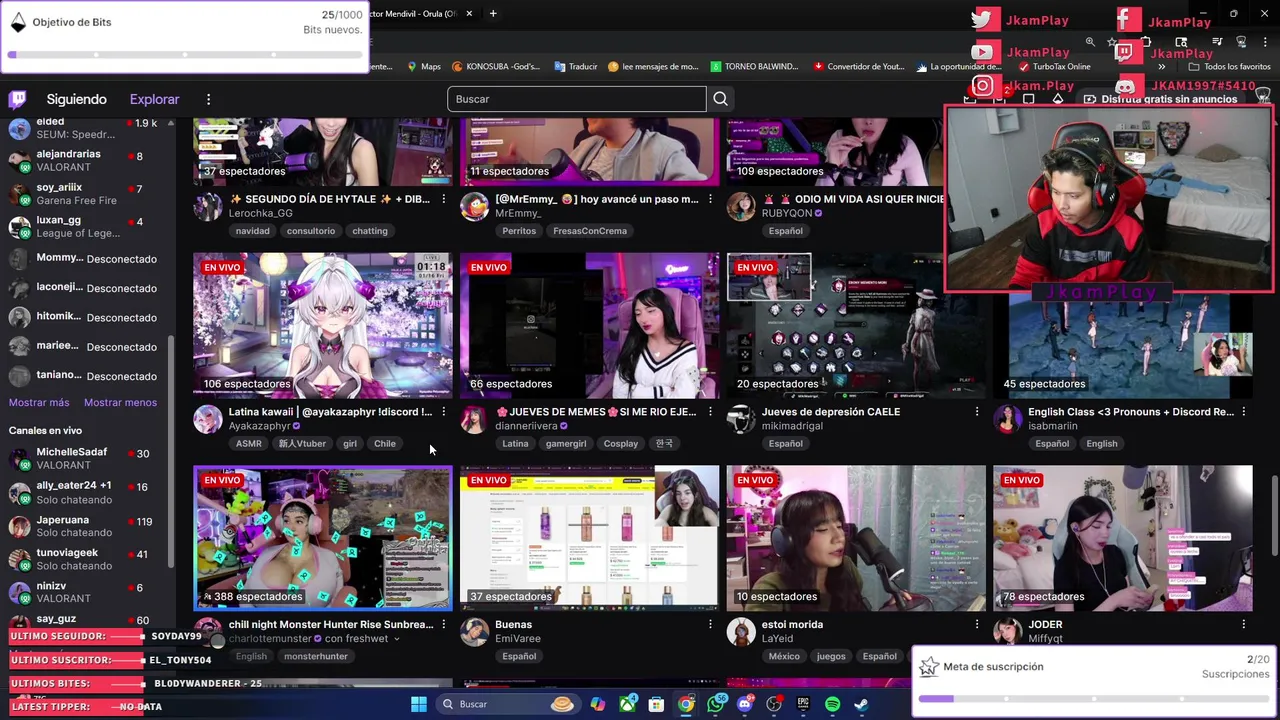Open Maps bookmark

point(424,67)
